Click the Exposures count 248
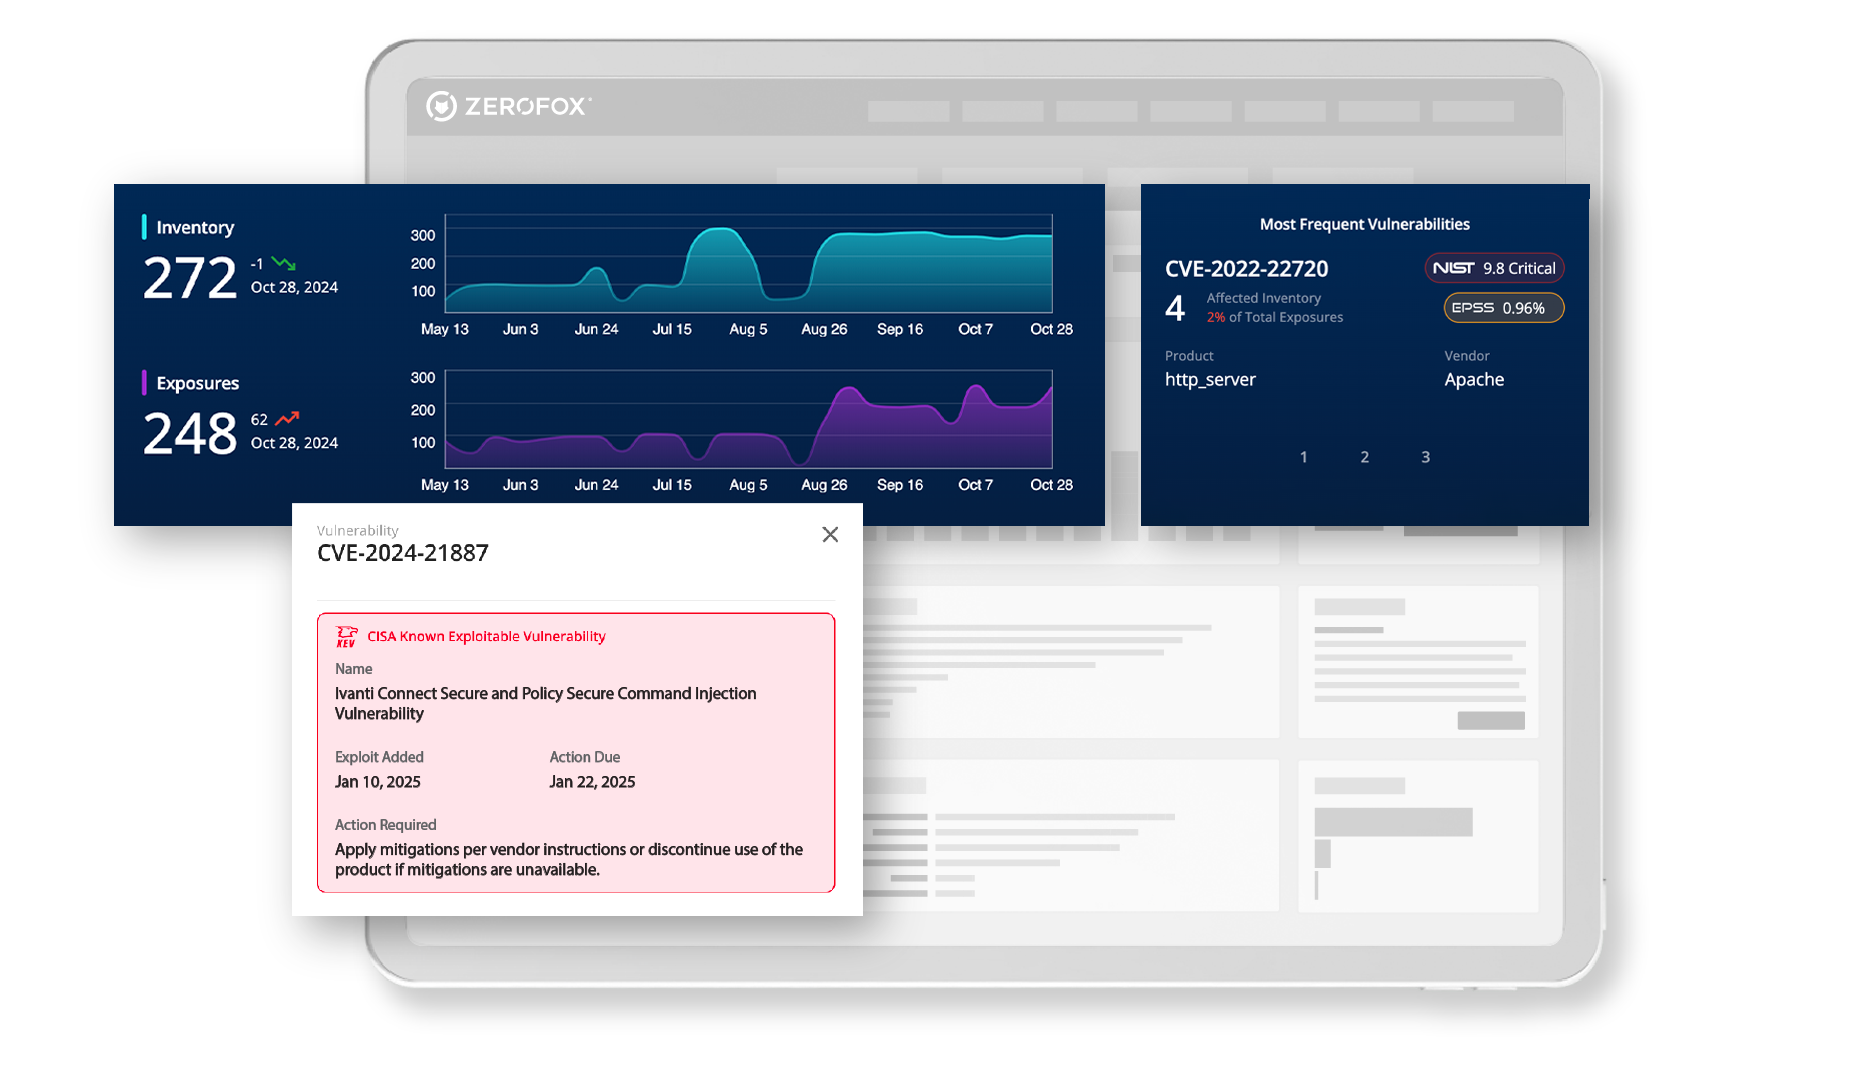The image size is (1876, 1074). tap(190, 434)
